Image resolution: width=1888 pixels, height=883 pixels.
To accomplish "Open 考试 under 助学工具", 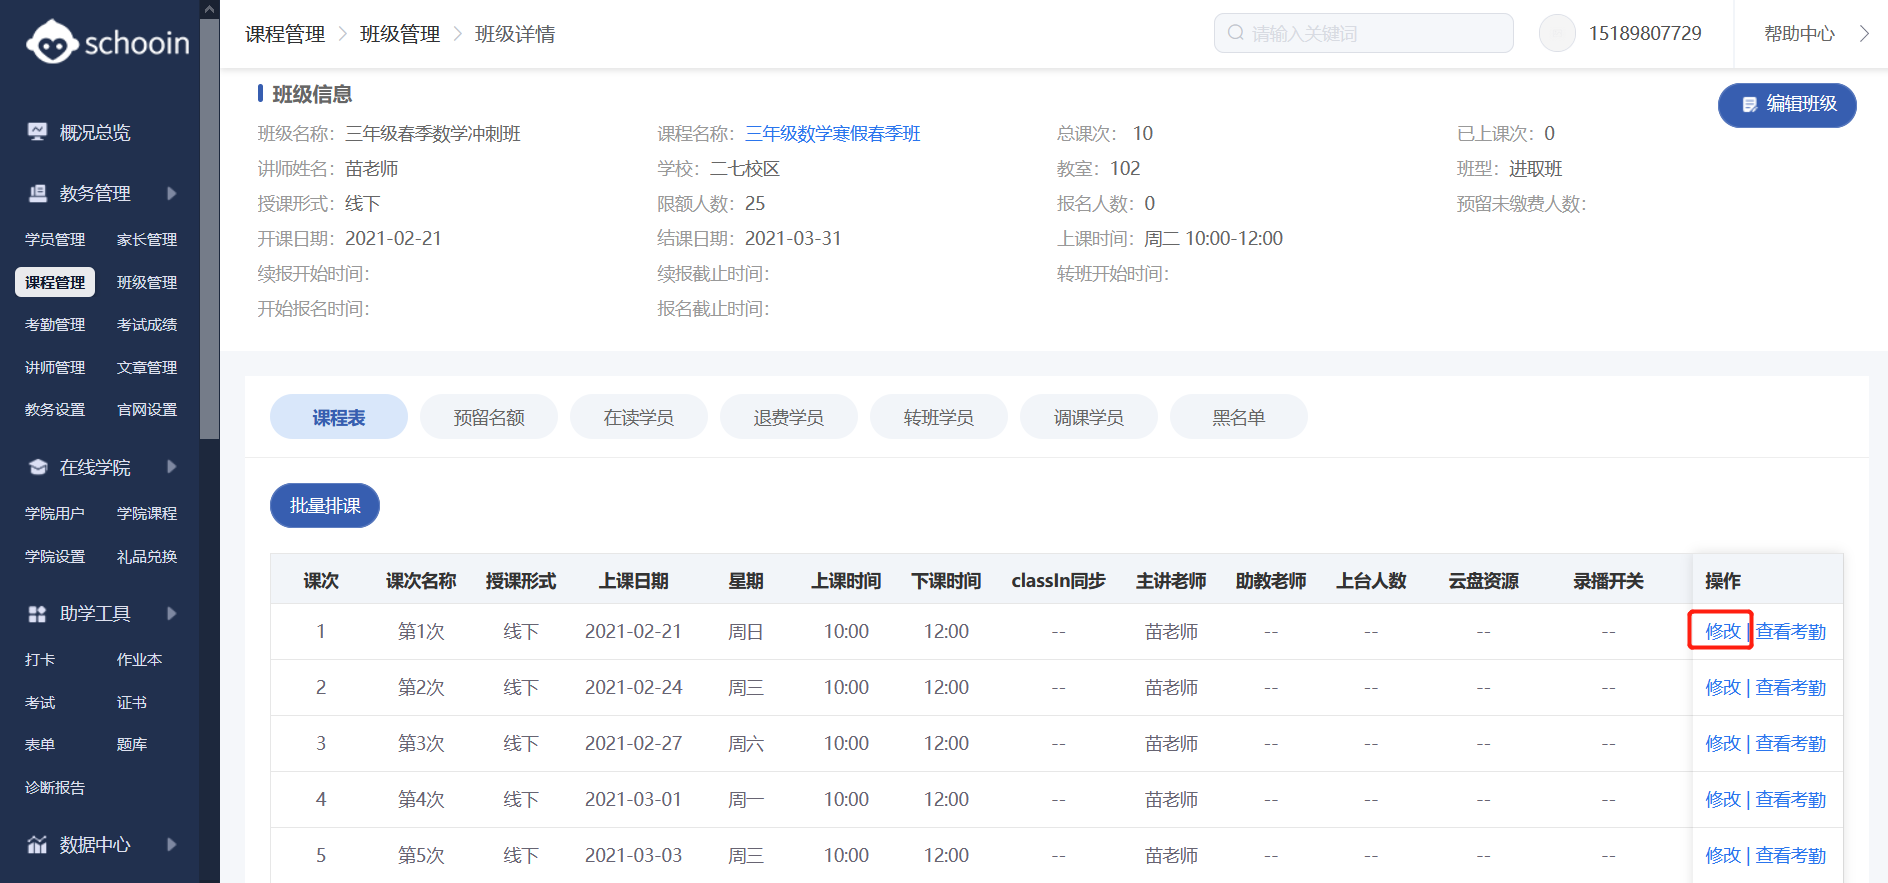I will click(x=40, y=703).
